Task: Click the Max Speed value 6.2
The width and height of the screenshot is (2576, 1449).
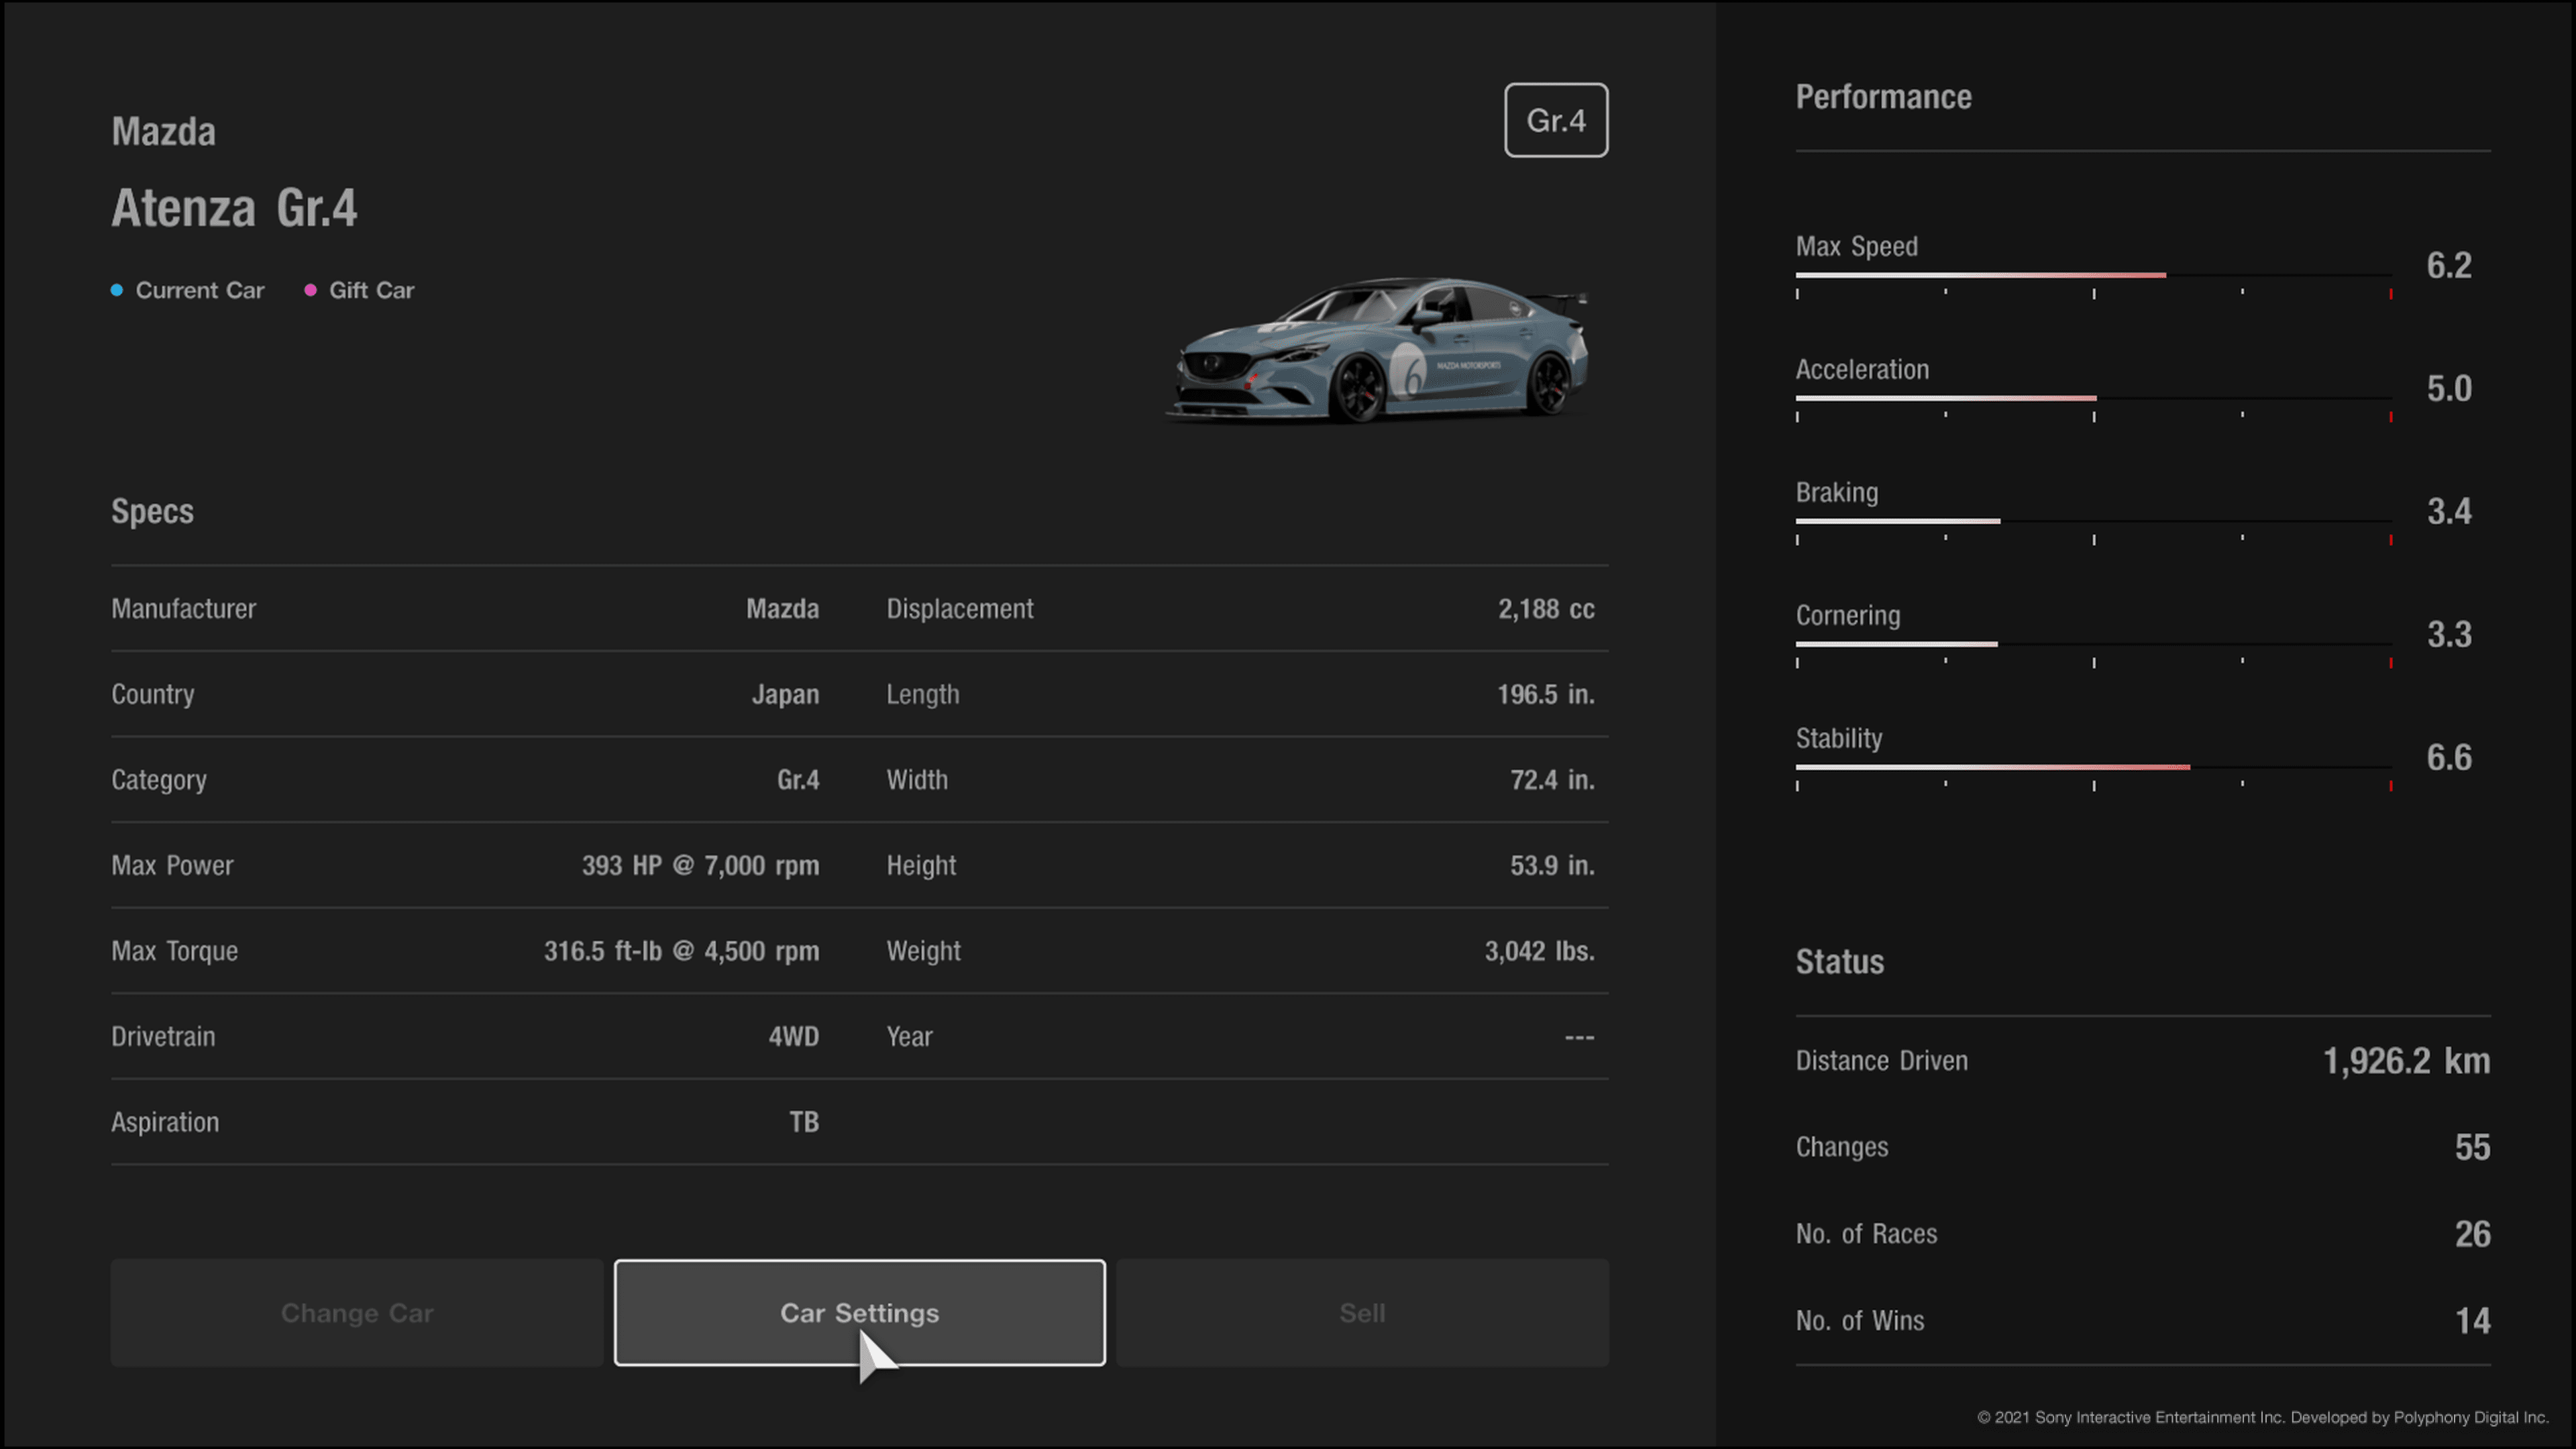Action: coord(2449,266)
